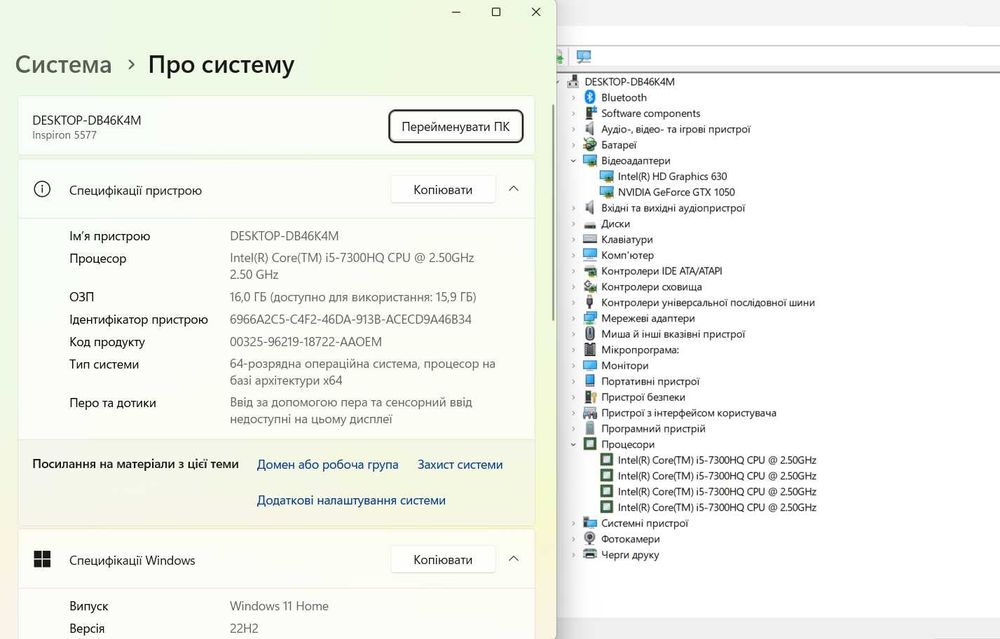Click device ID value 6966A2C5-C4F2-46DA-913B-ACECD9A46B34
The width and height of the screenshot is (1000, 639).
pos(350,320)
